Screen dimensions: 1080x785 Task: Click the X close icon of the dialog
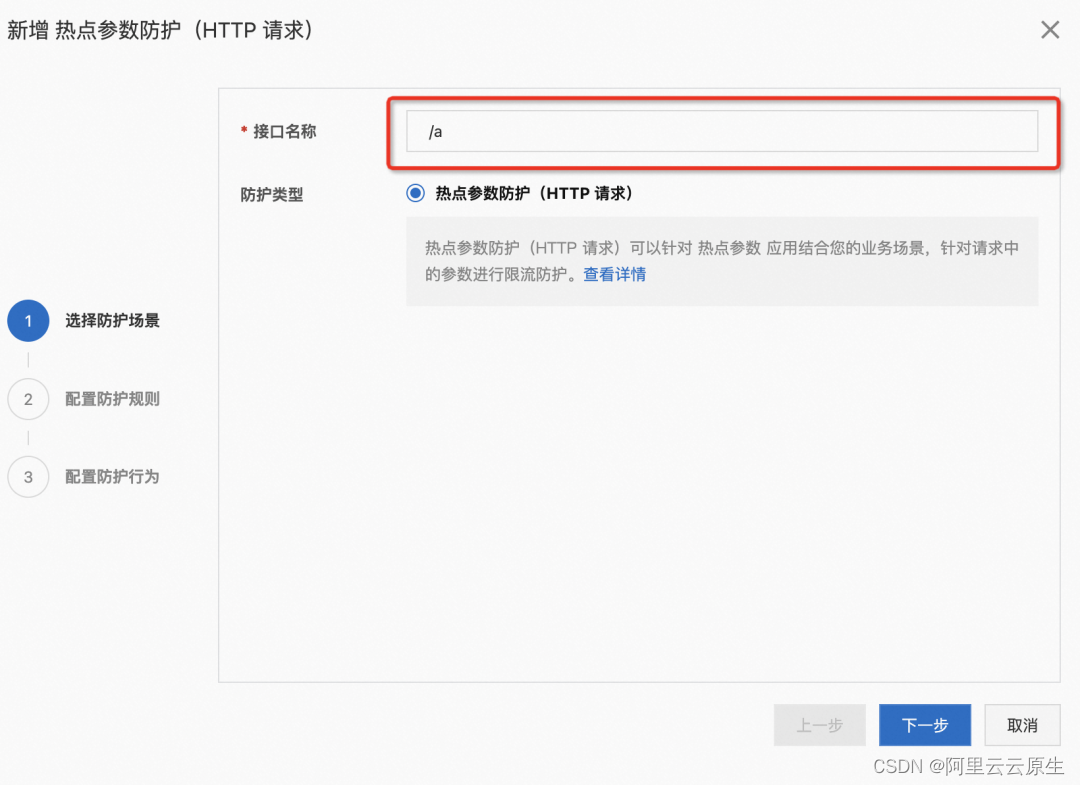[x=1050, y=30]
